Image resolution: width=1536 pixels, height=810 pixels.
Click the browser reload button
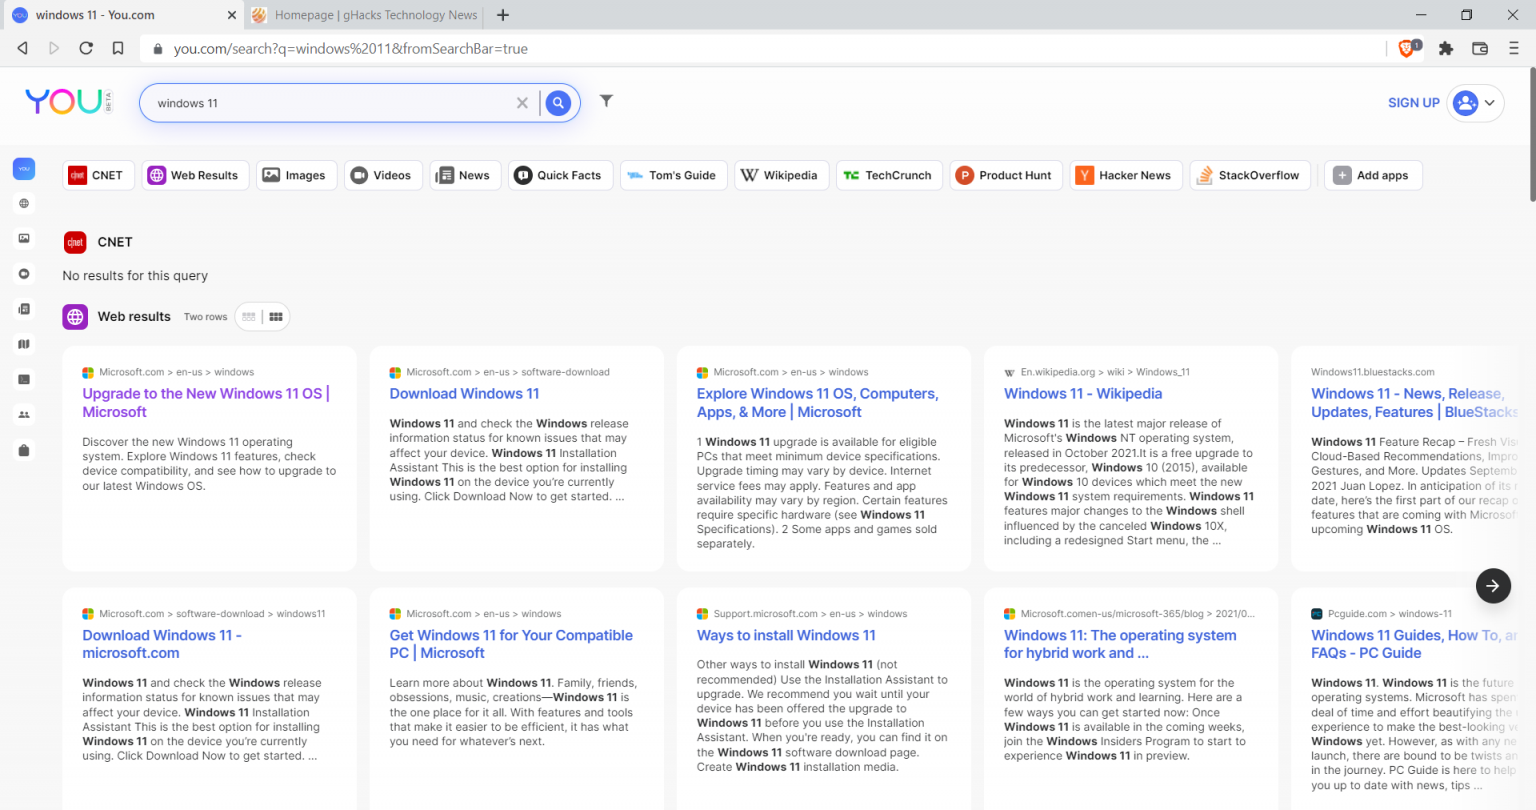tap(86, 48)
